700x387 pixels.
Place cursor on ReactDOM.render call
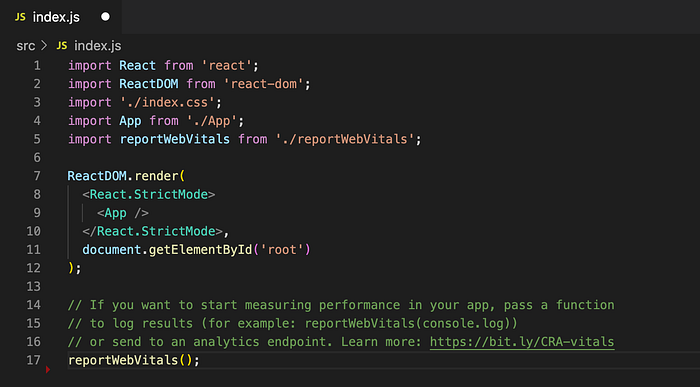(126, 176)
